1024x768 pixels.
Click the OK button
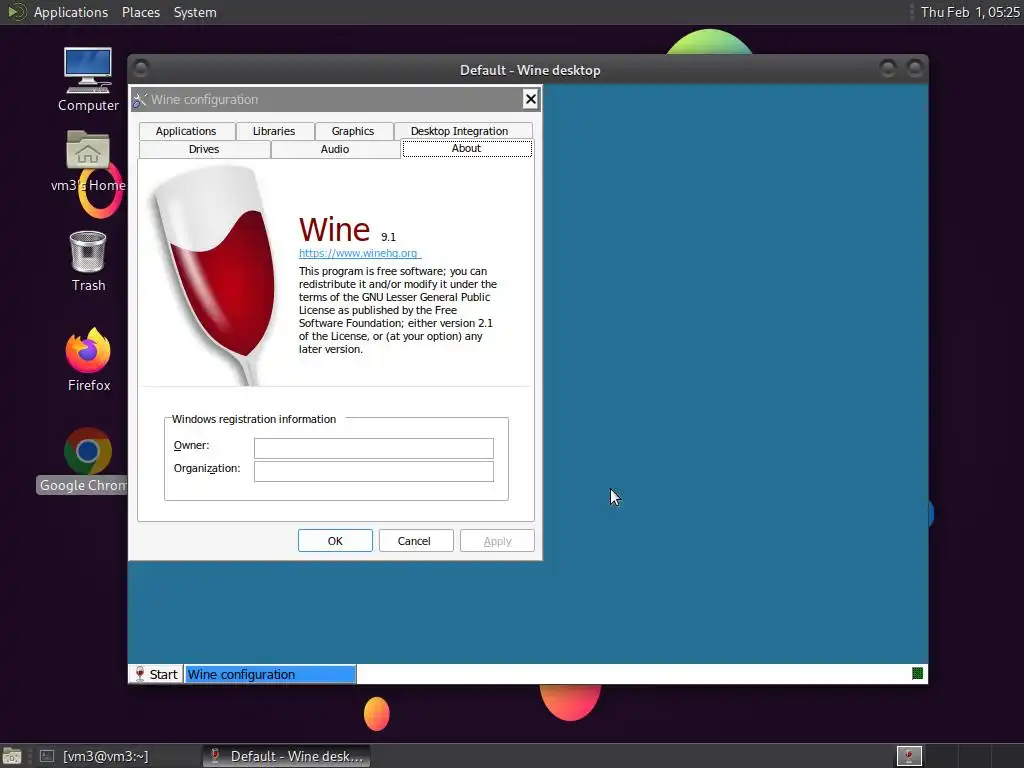click(335, 541)
